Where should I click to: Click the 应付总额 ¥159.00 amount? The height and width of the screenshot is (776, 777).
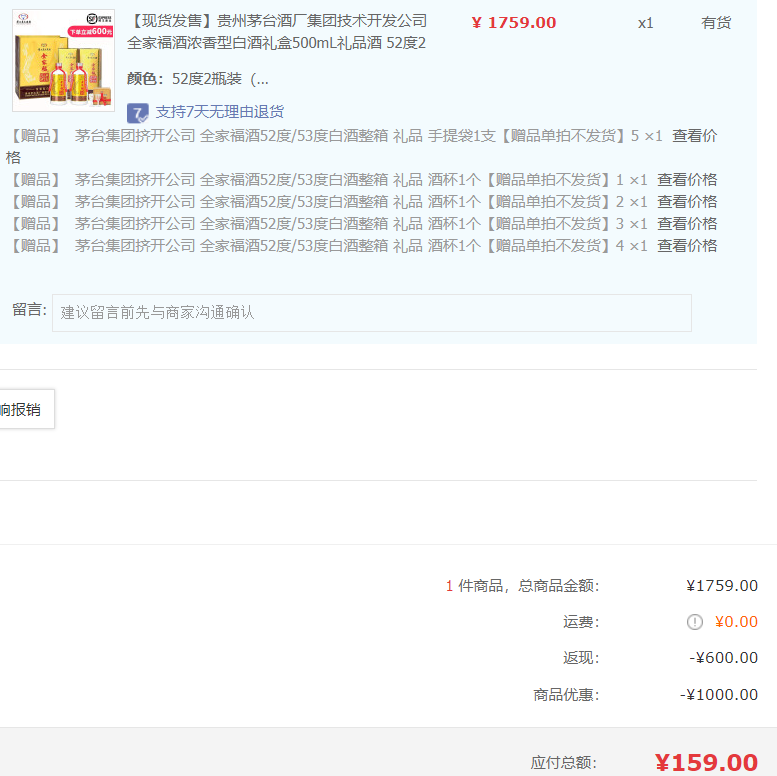coord(706,763)
